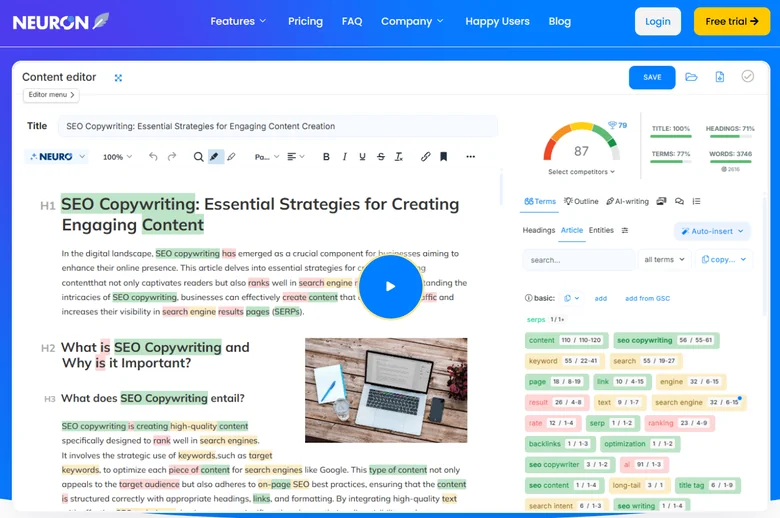
Task: Expand the Editor menu
Action: tap(51, 95)
